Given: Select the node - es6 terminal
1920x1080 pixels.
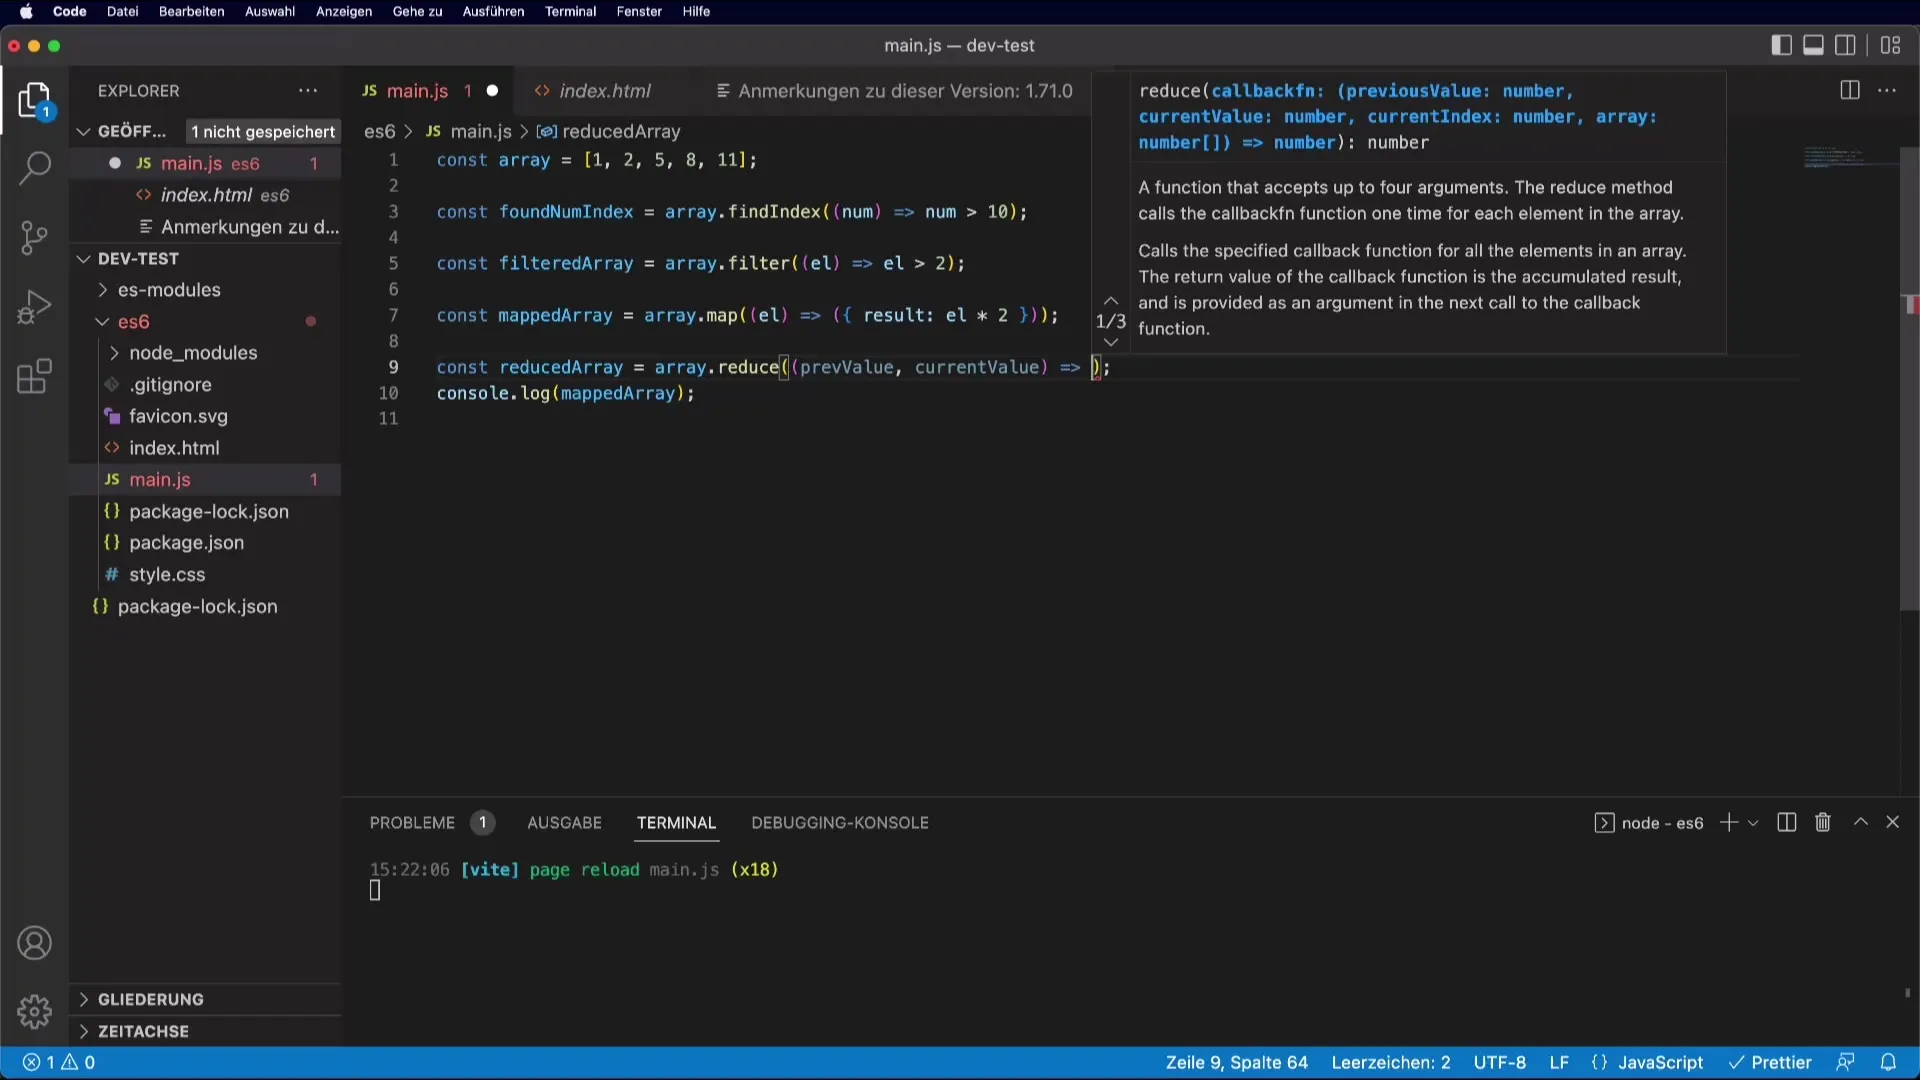Looking at the screenshot, I should [1648, 823].
